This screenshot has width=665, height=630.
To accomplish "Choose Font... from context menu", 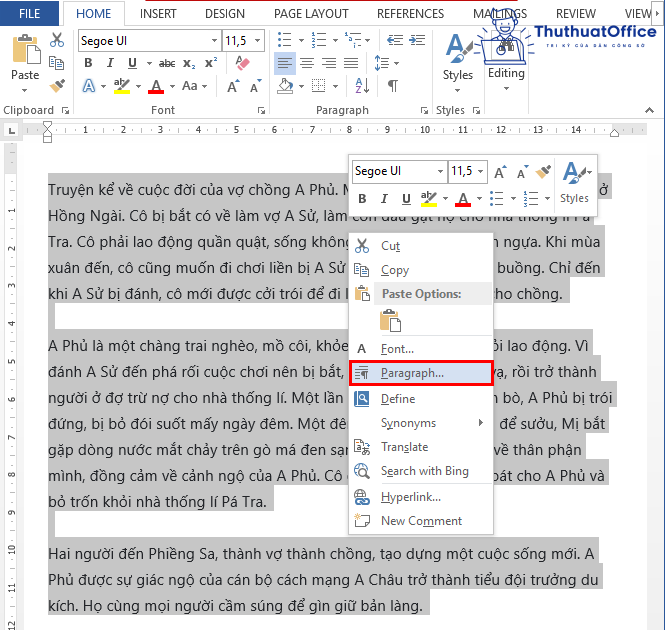I will pyautogui.click(x=421, y=349).
